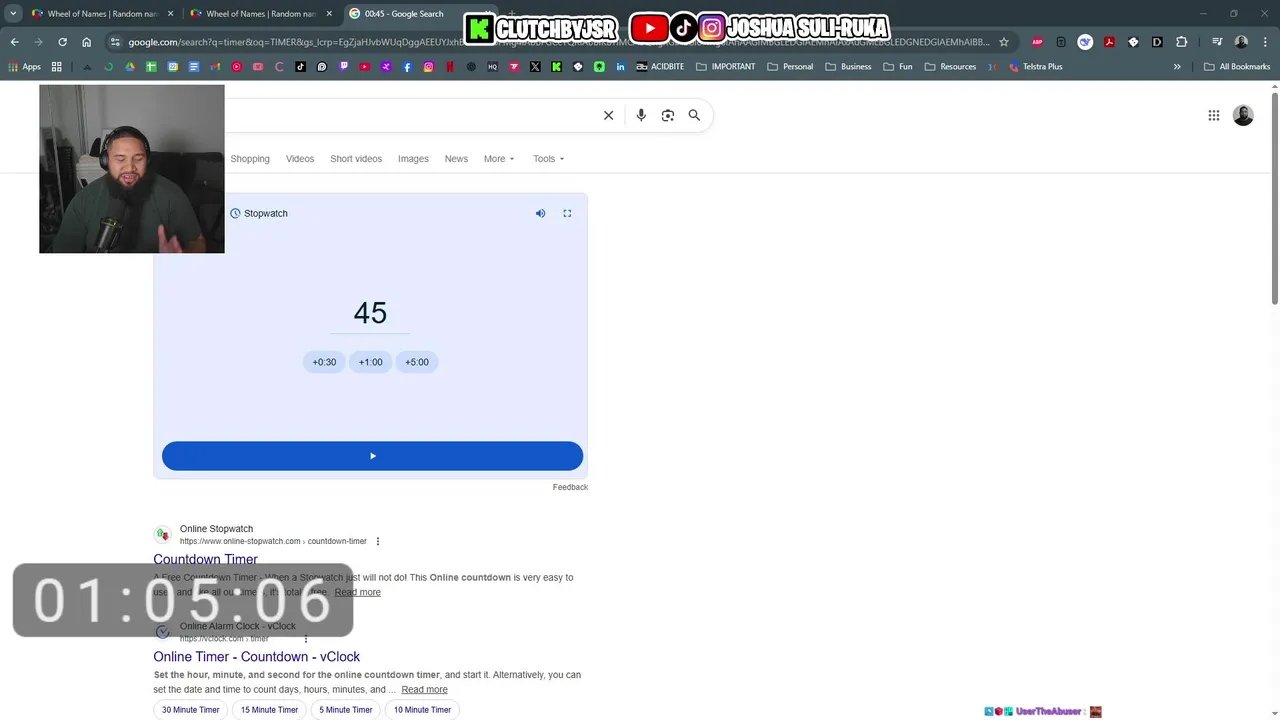The height and width of the screenshot is (720, 1280).
Task: Show hidden bookmarks with double chevron
Action: [x=1177, y=67]
